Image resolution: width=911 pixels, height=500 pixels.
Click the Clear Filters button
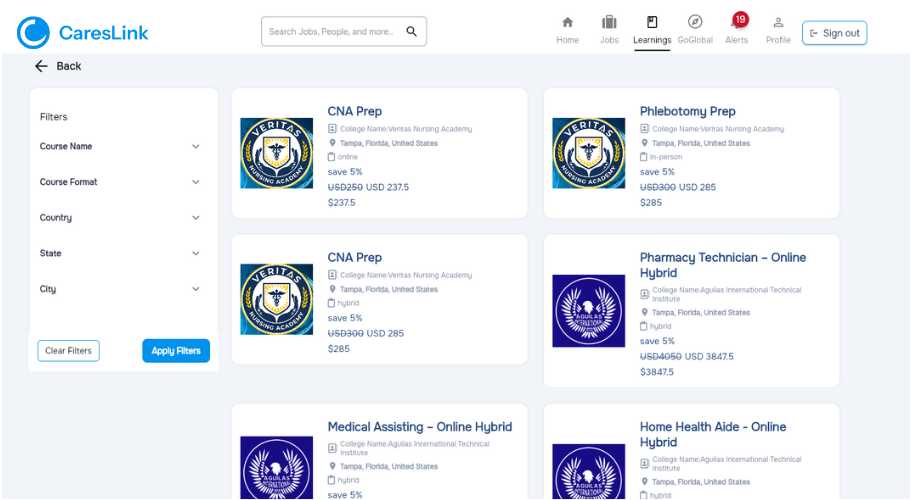click(x=68, y=351)
